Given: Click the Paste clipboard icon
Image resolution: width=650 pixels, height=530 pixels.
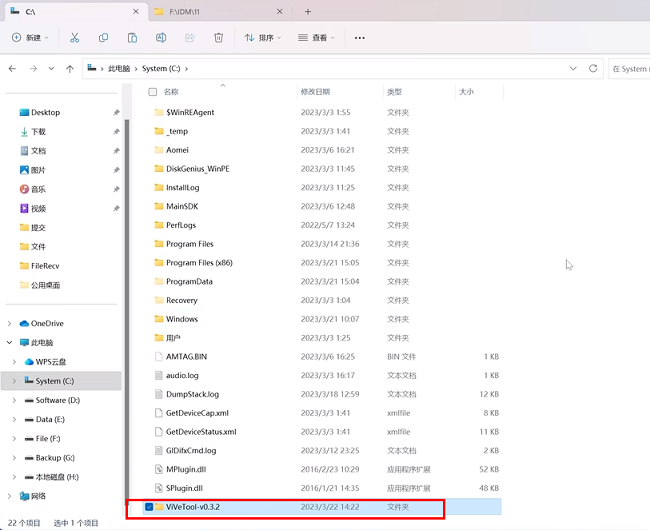Looking at the screenshot, I should [132, 38].
